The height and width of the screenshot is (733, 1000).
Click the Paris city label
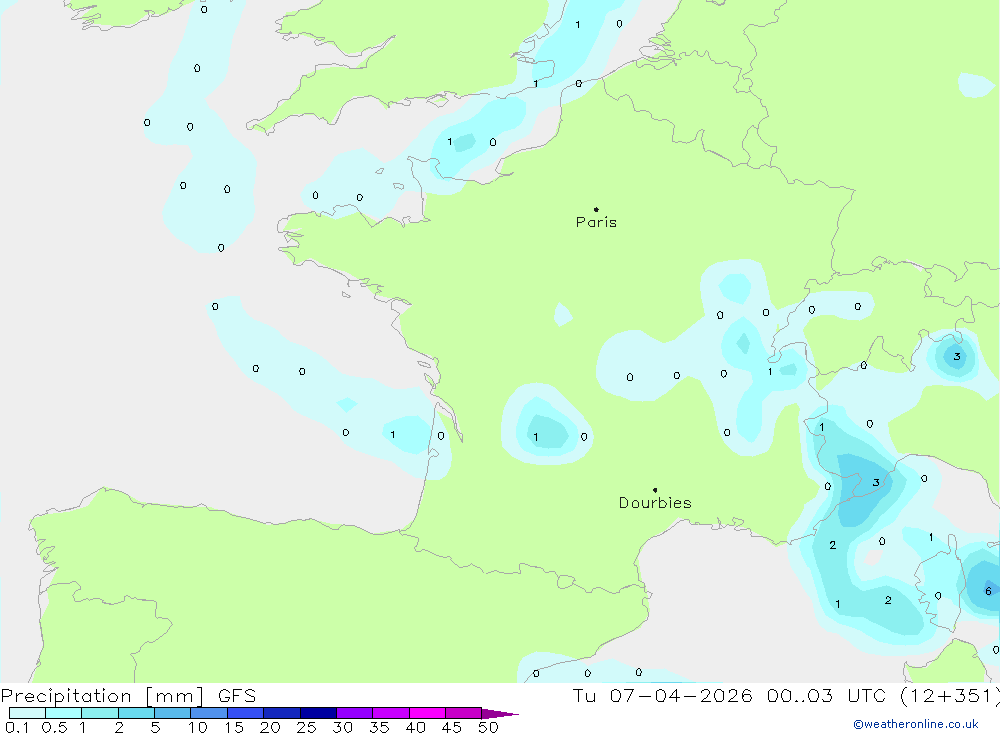point(596,222)
